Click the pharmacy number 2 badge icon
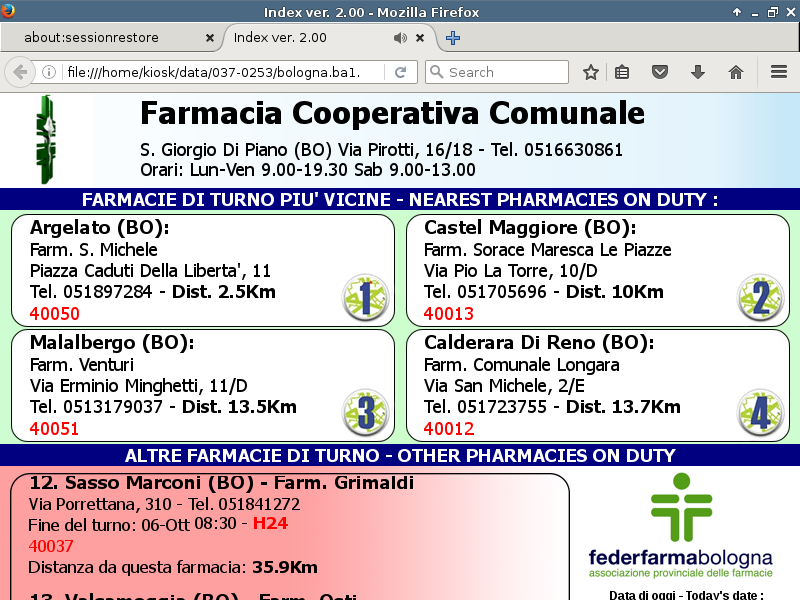 pos(760,297)
